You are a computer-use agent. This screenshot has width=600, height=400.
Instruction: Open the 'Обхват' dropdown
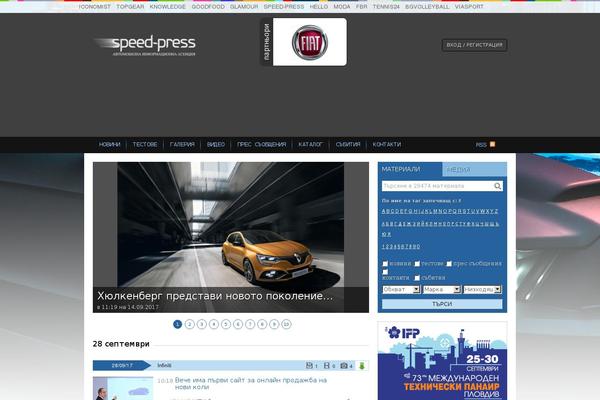pyautogui.click(x=401, y=290)
